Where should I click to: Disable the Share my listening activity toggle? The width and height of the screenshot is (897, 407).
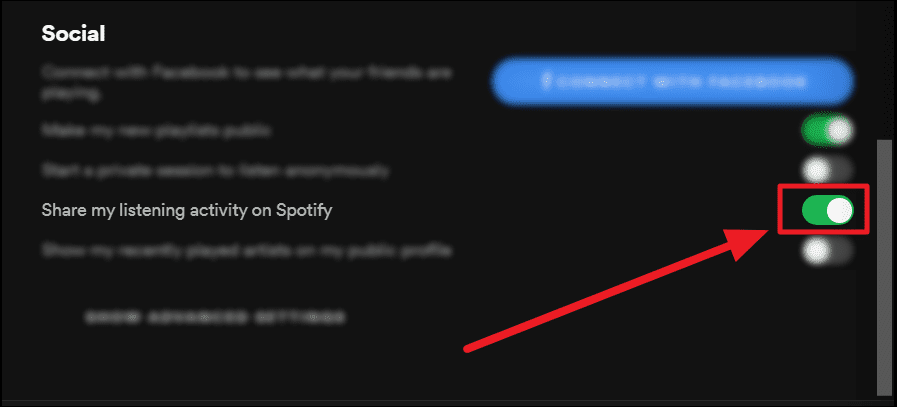click(x=828, y=211)
